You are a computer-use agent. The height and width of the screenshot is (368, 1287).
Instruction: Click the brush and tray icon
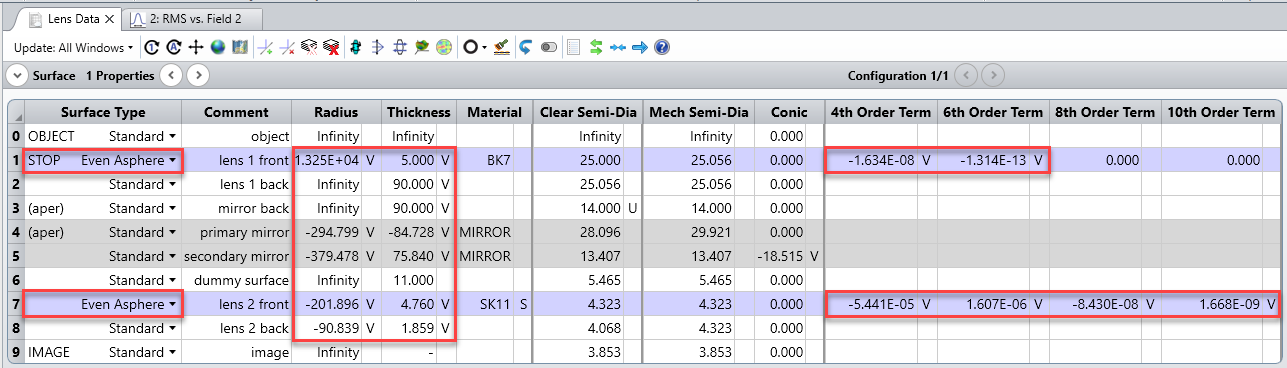click(502, 47)
